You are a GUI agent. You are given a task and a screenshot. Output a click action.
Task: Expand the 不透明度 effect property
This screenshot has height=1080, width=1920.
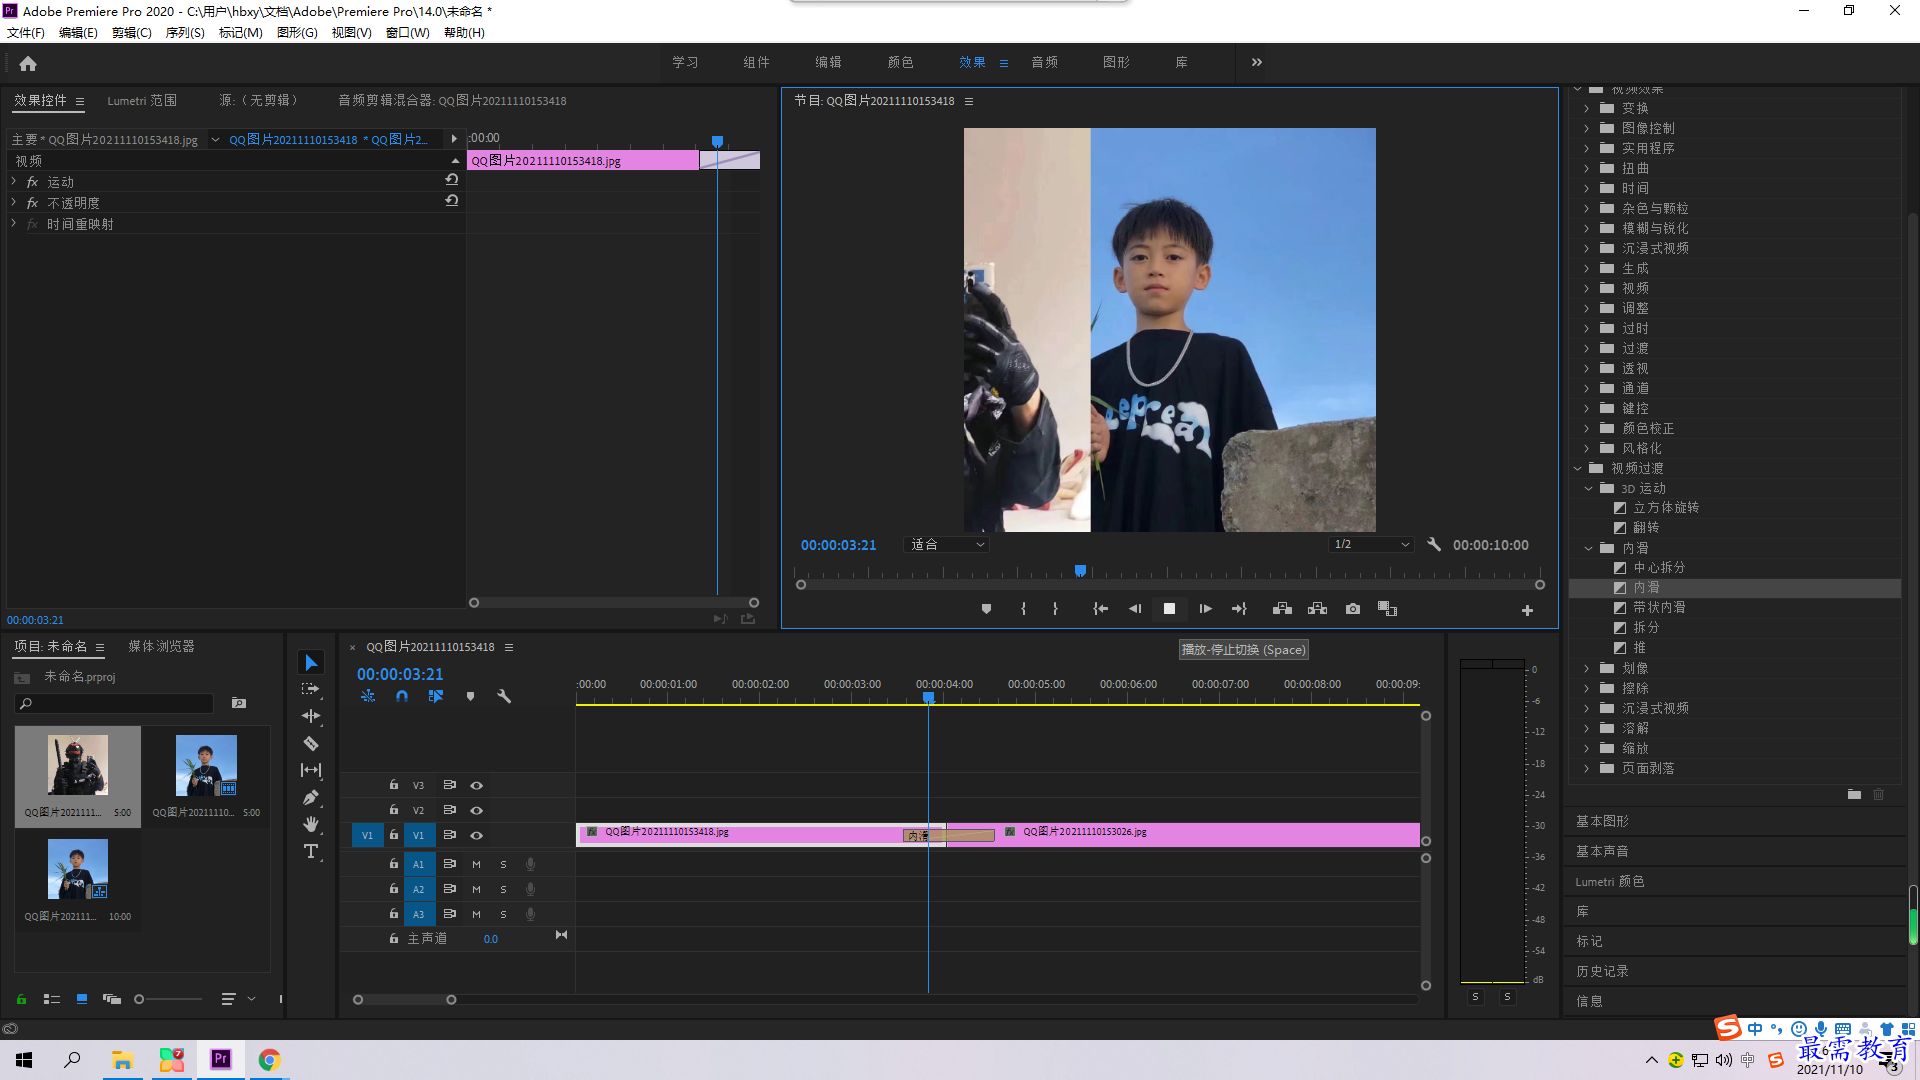tap(13, 202)
